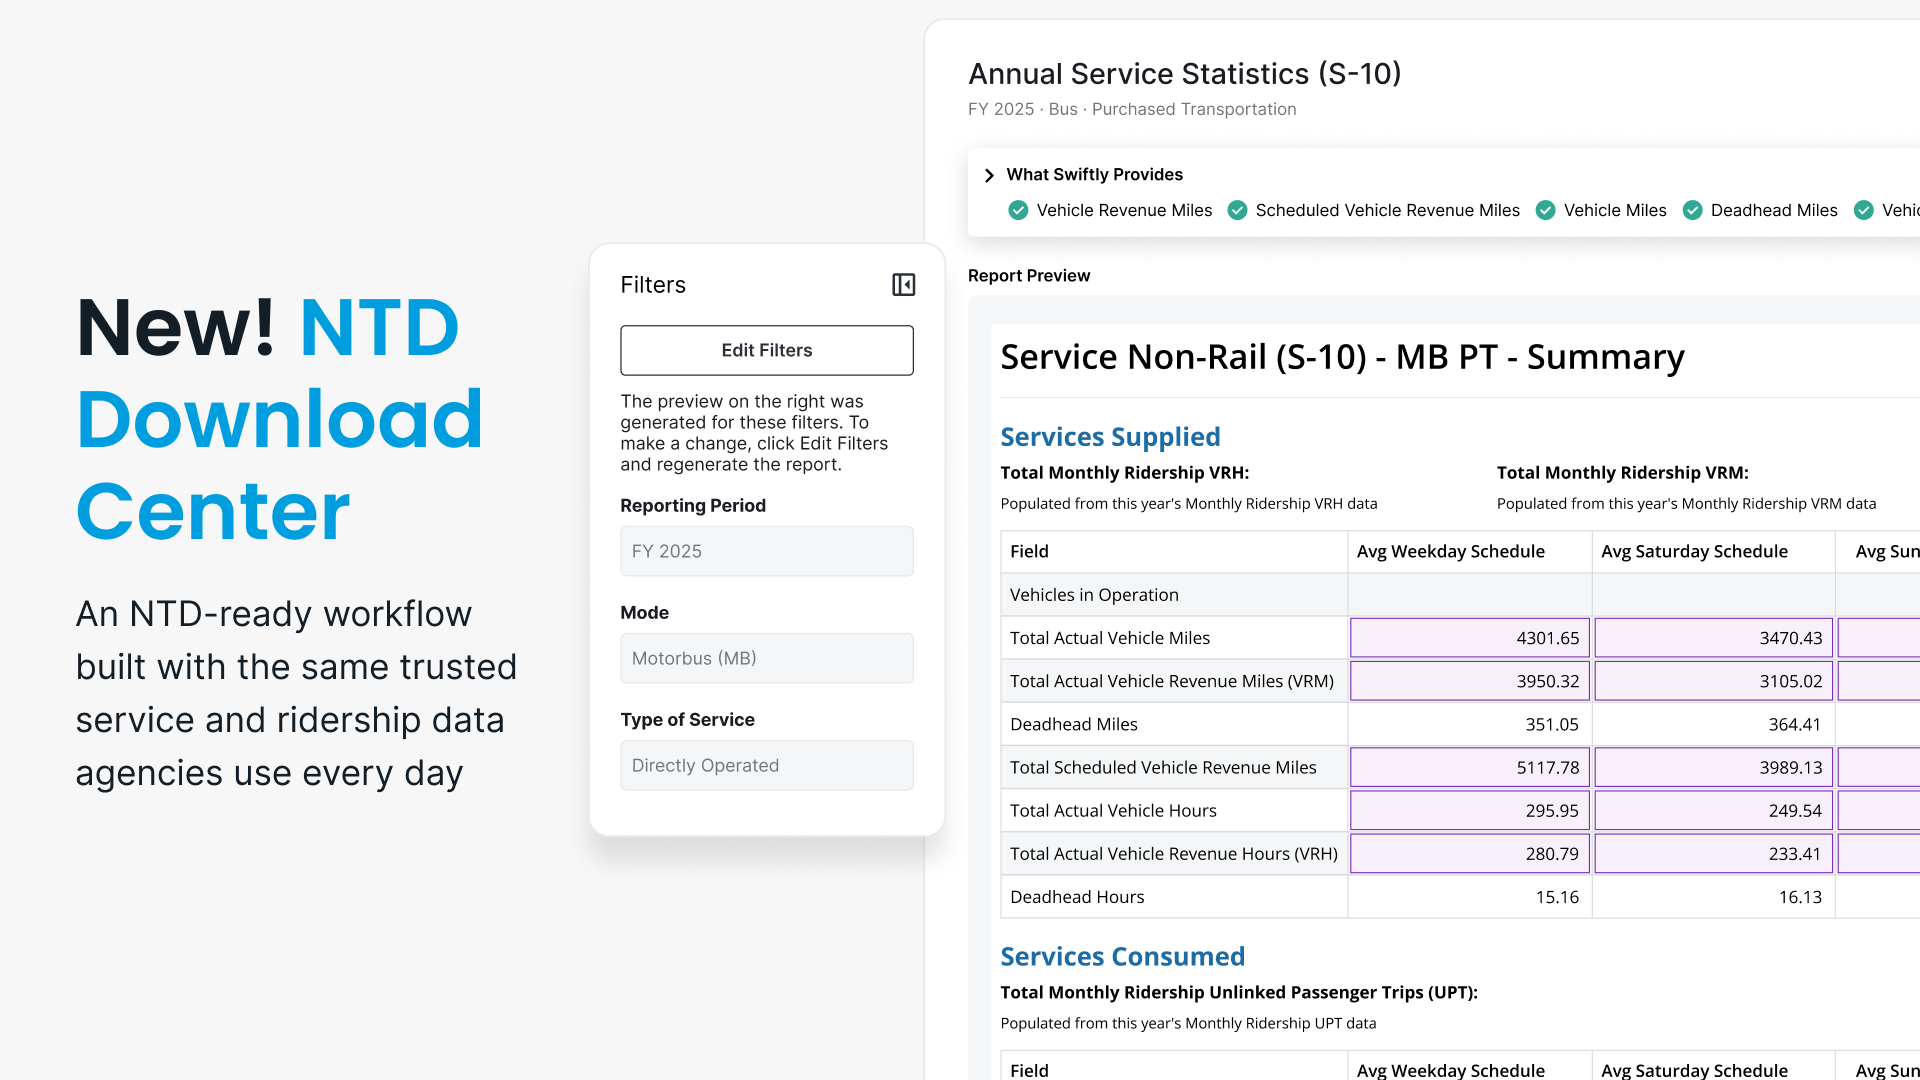Open the Type of Service Directly Operated field
Image resolution: width=1920 pixels, height=1080 pixels.
pos(767,765)
